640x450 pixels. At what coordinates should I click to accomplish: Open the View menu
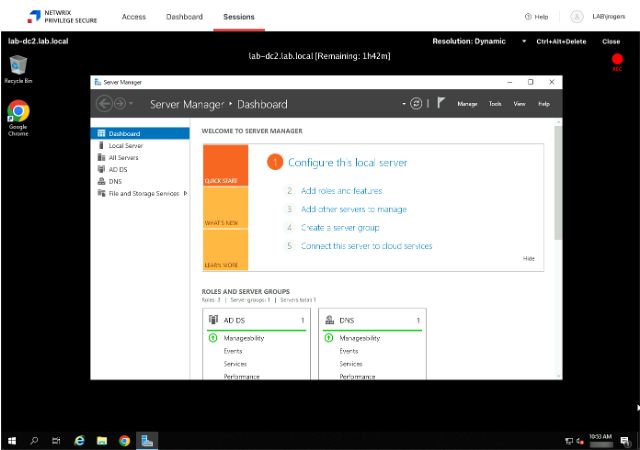pyautogui.click(x=519, y=104)
